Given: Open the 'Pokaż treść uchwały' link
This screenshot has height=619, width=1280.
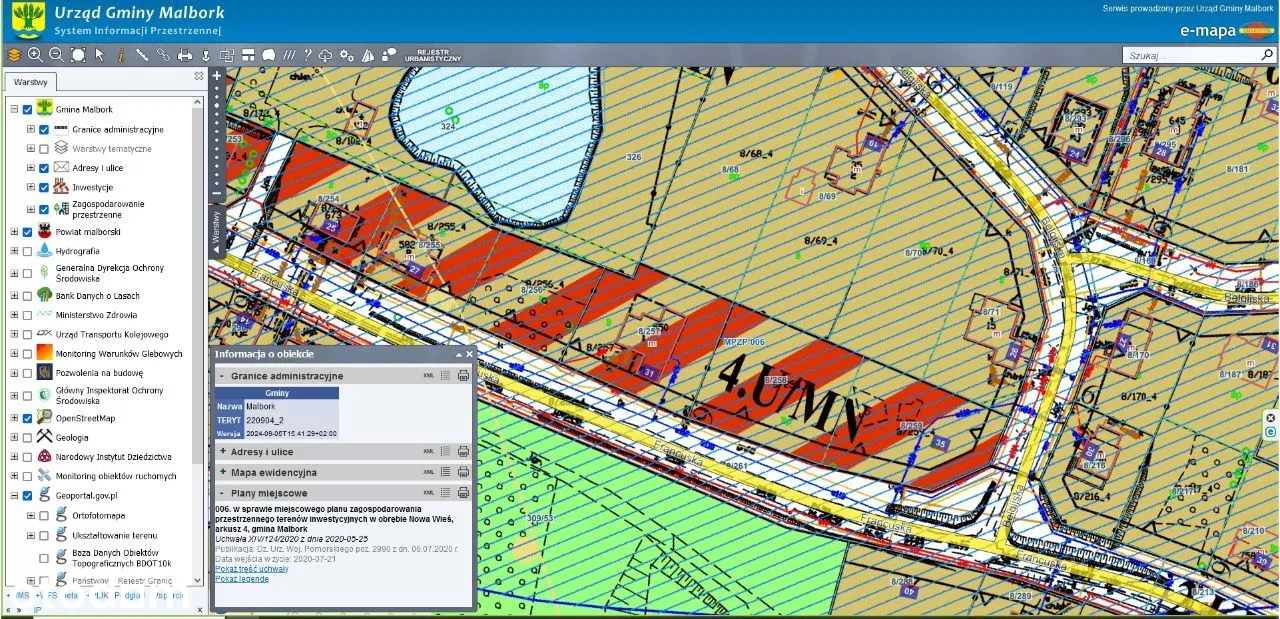Looking at the screenshot, I should [251, 569].
